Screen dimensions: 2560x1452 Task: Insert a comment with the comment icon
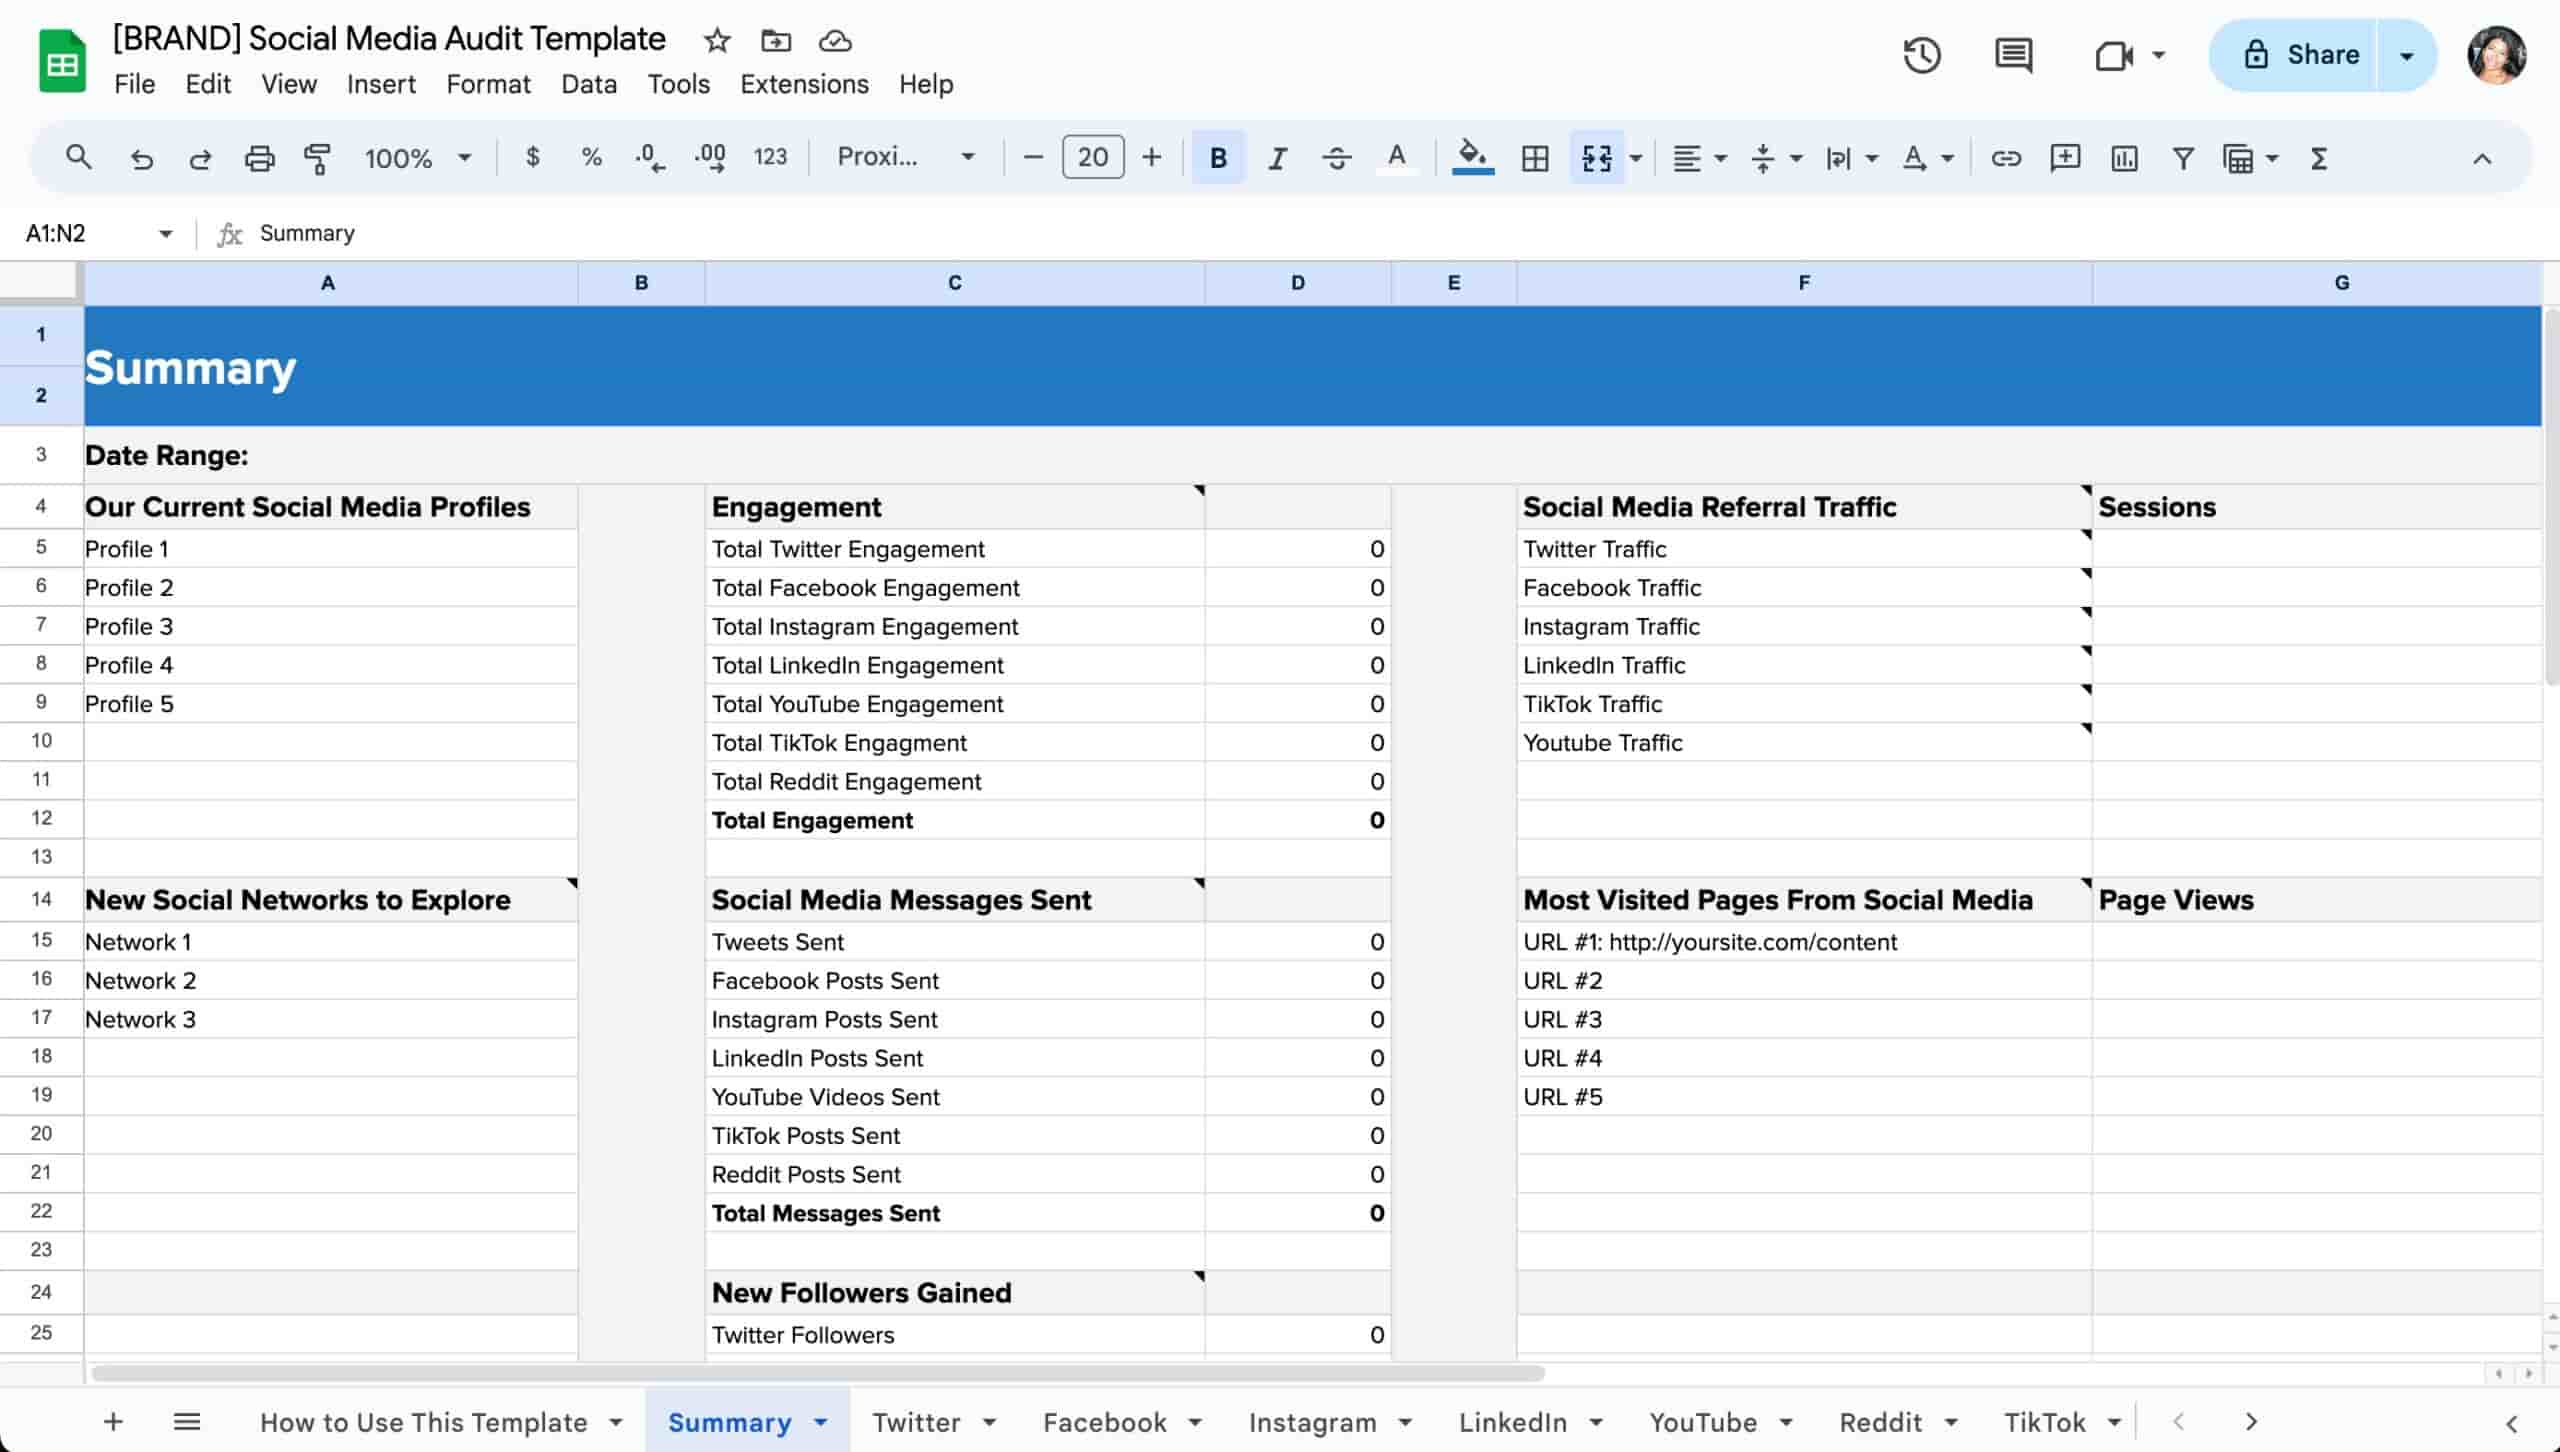2063,157
